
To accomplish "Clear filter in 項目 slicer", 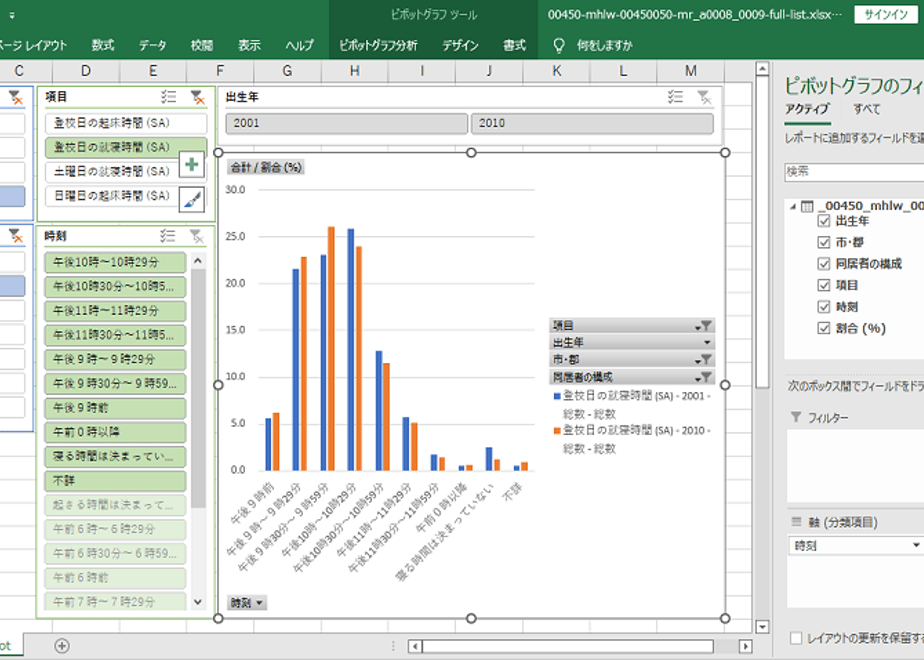I will point(197,97).
